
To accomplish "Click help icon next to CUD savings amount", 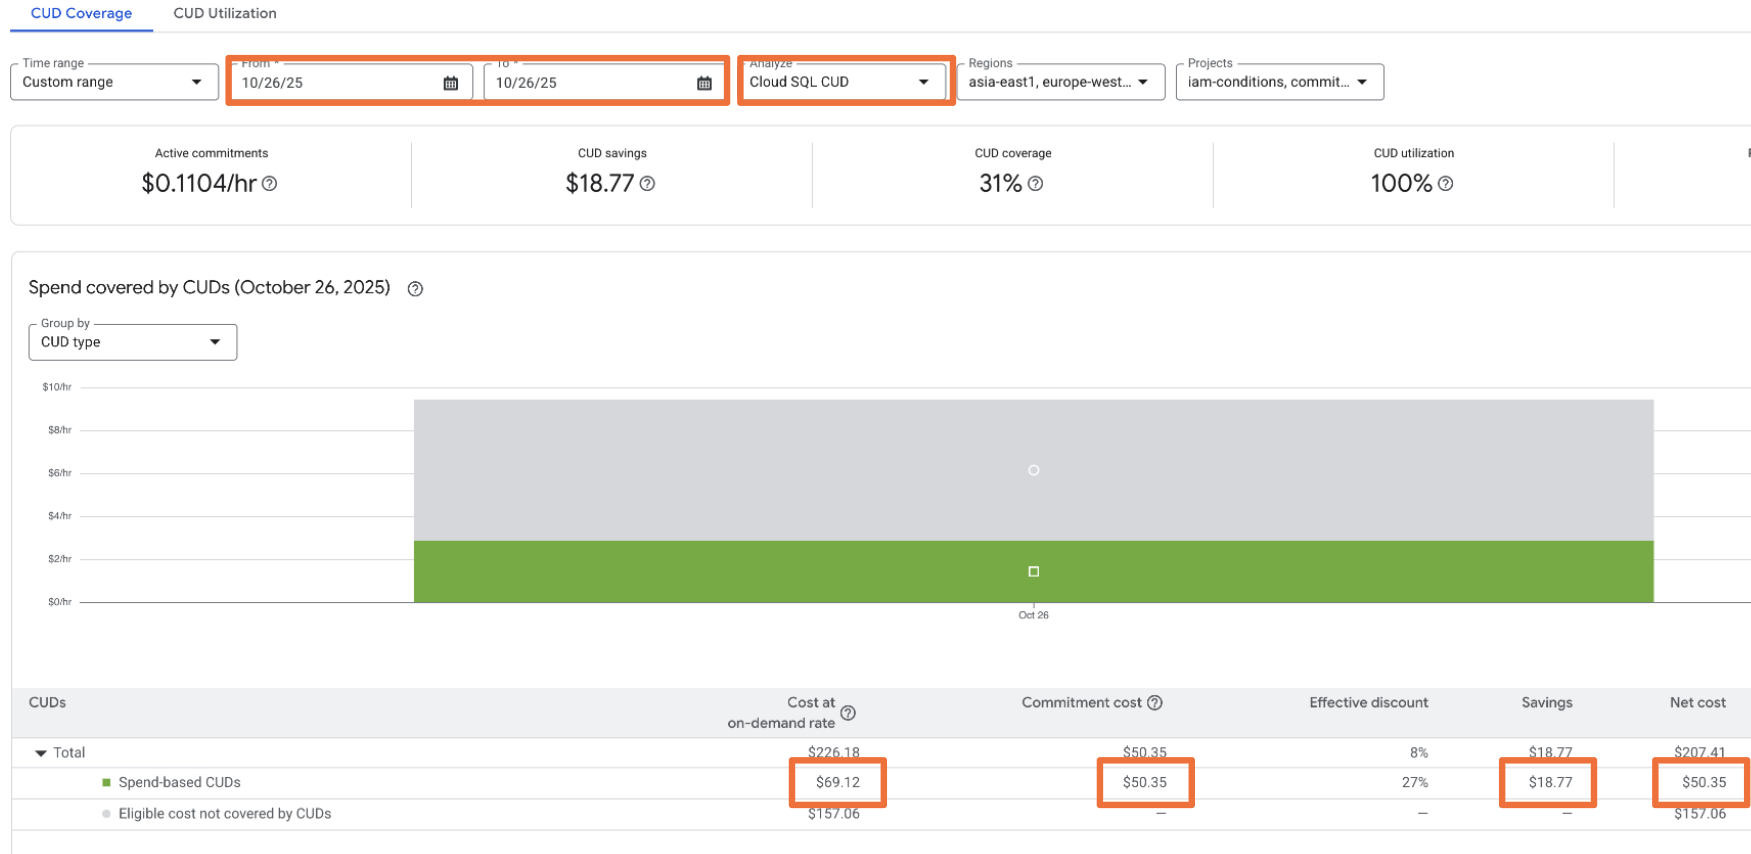I will click(647, 184).
